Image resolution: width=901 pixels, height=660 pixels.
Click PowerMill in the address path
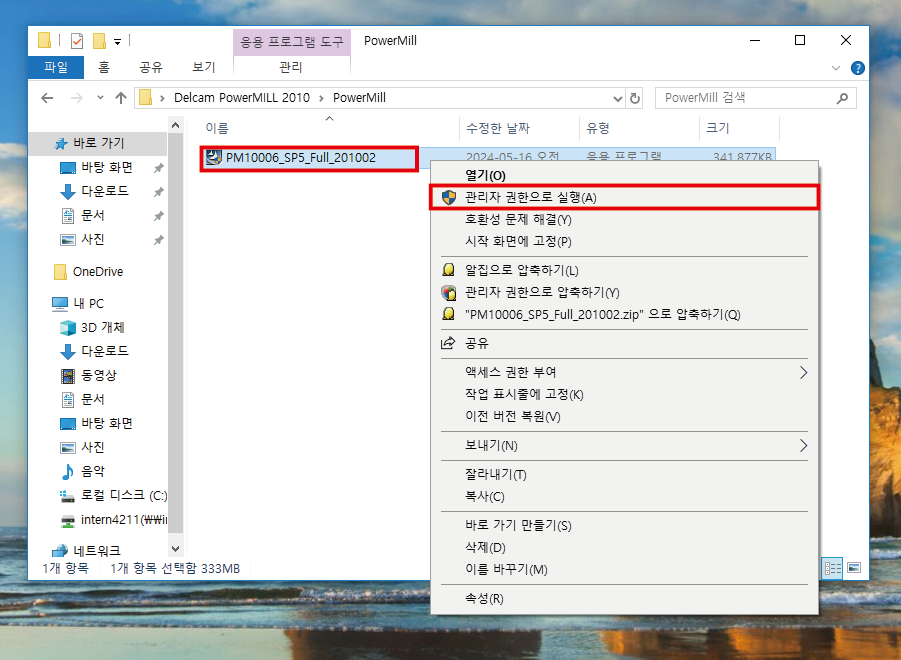pos(359,98)
